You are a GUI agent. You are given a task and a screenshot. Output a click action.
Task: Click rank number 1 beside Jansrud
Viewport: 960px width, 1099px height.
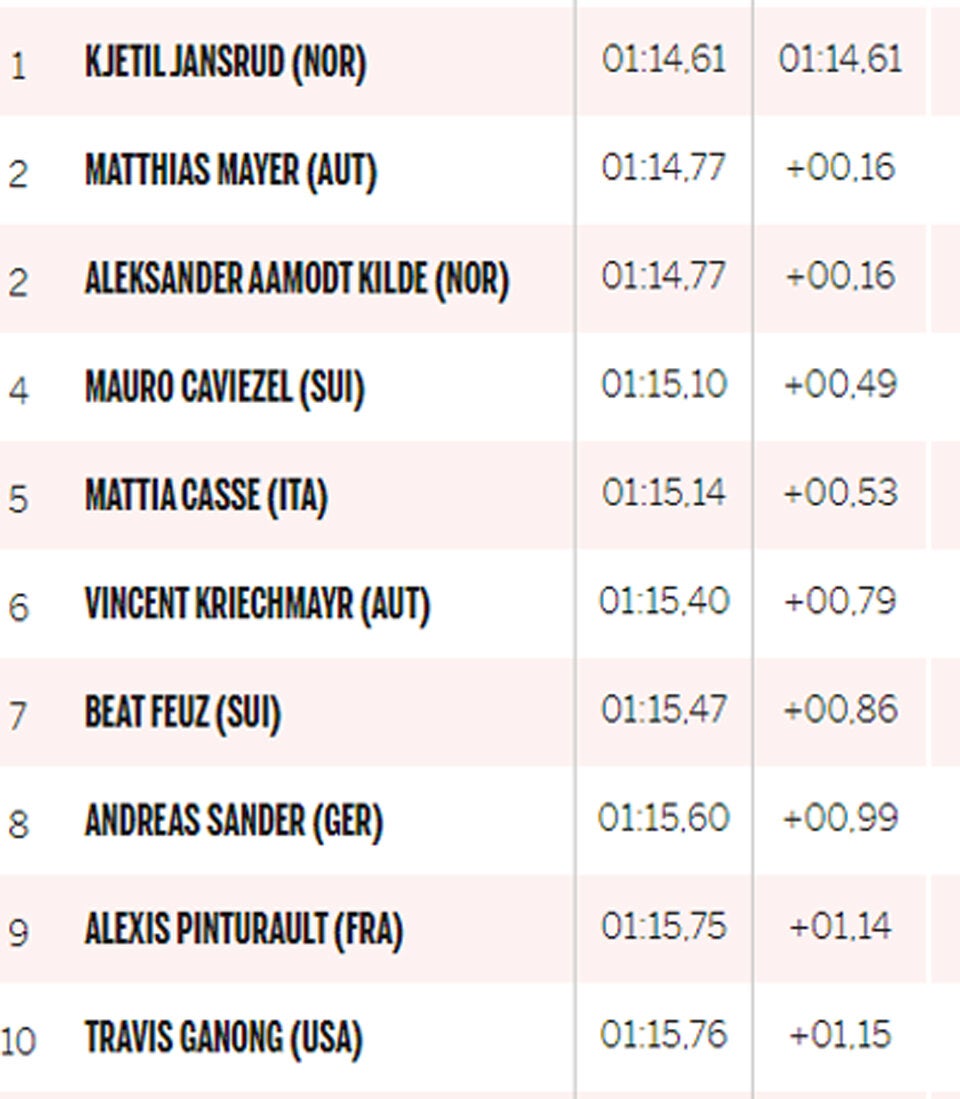point(18,68)
